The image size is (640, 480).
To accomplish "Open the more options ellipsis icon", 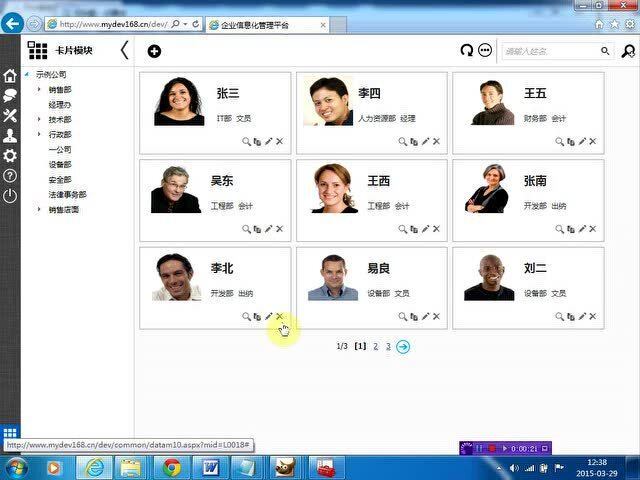I will pos(485,51).
